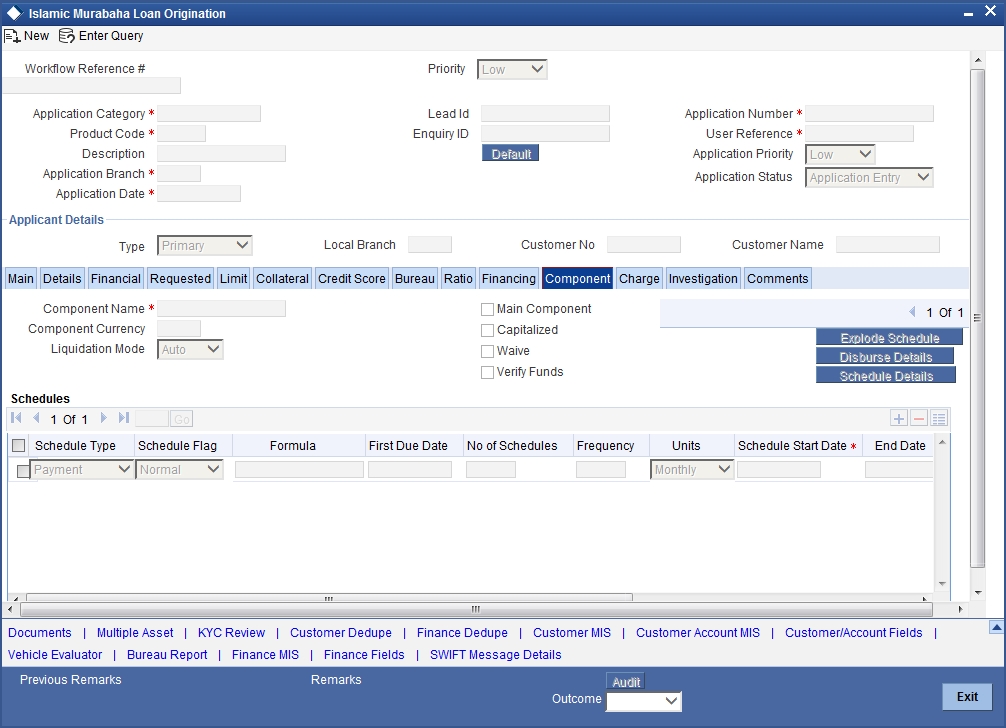Open the SWIFT Message Details link
This screenshot has height=728, width=1006.
coord(495,654)
